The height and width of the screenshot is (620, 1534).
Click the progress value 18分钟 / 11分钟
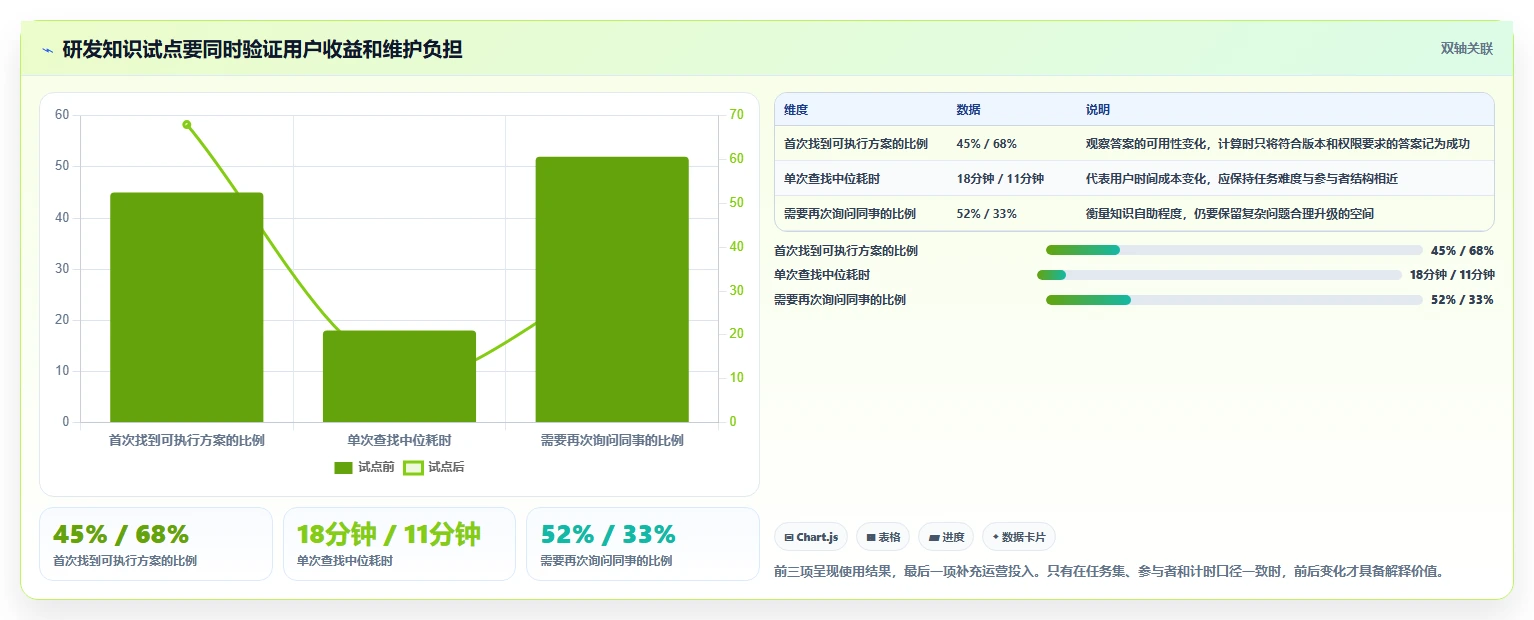pos(1452,275)
